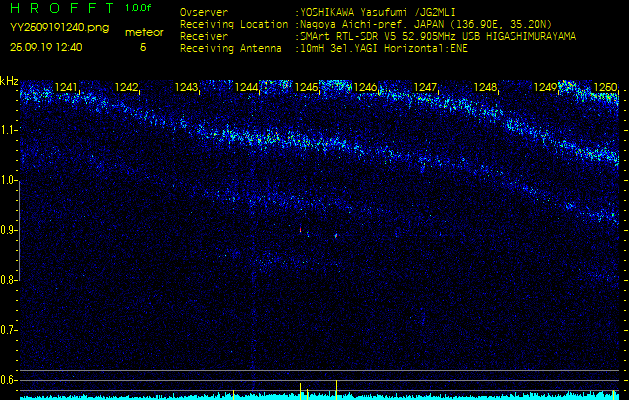The image size is (629, 400).
Task: Select the 1241 time marker
Action: pyautogui.click(x=67, y=88)
